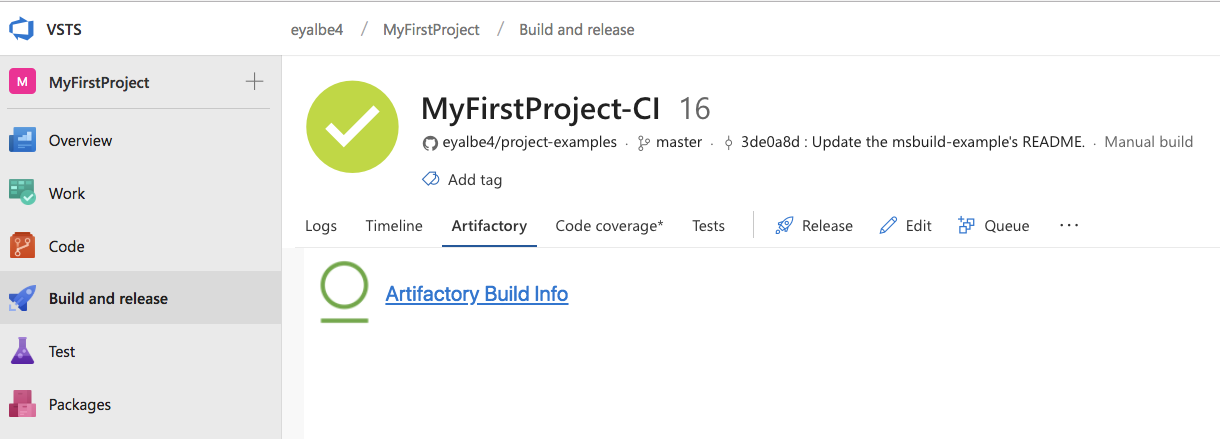Open the Test flask icon

[22, 351]
